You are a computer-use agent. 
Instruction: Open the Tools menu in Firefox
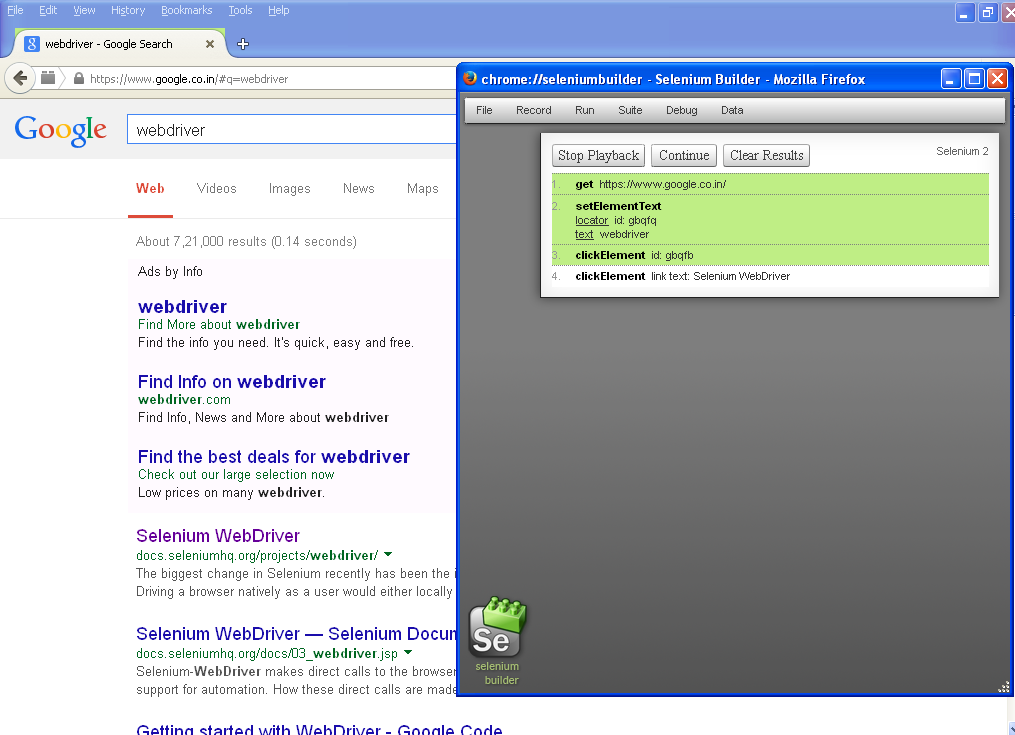pos(240,10)
